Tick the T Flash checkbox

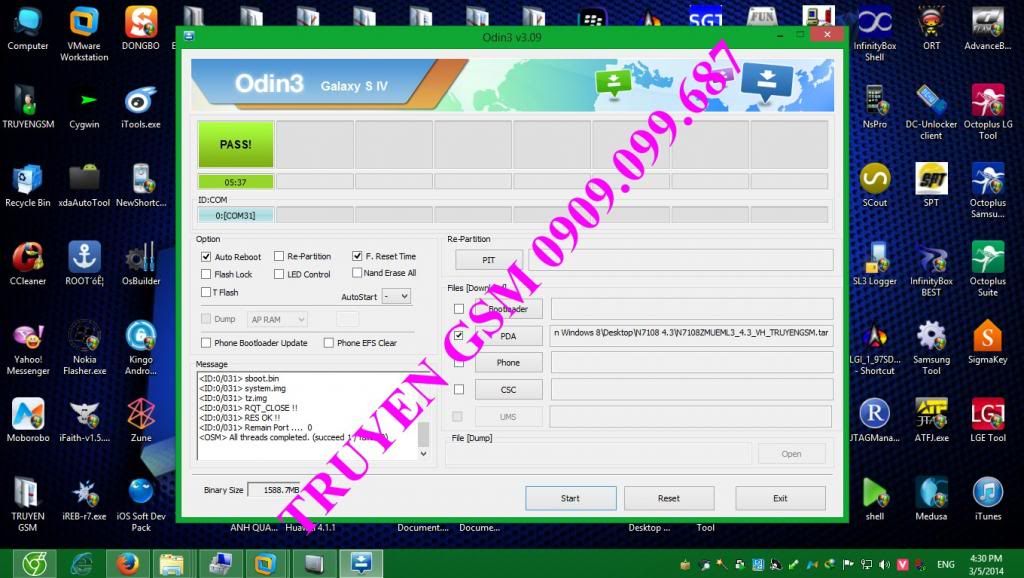[x=206, y=292]
